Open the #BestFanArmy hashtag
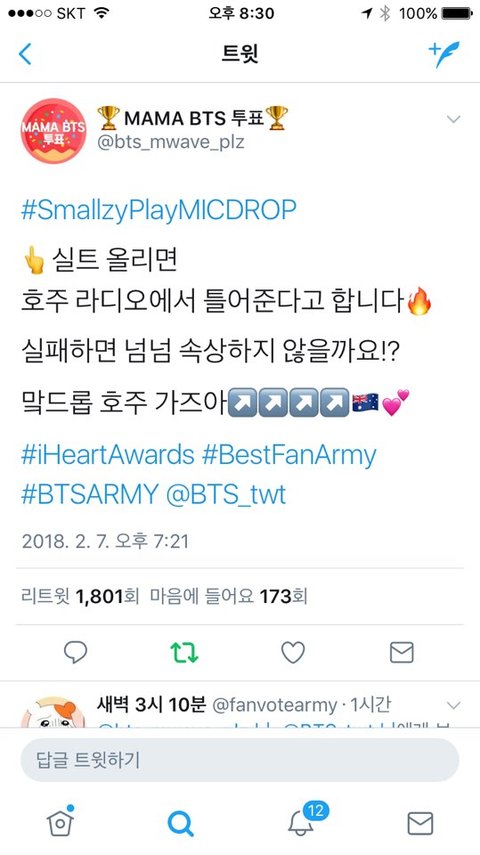Viewport: 480px width, 855px height. click(x=290, y=455)
